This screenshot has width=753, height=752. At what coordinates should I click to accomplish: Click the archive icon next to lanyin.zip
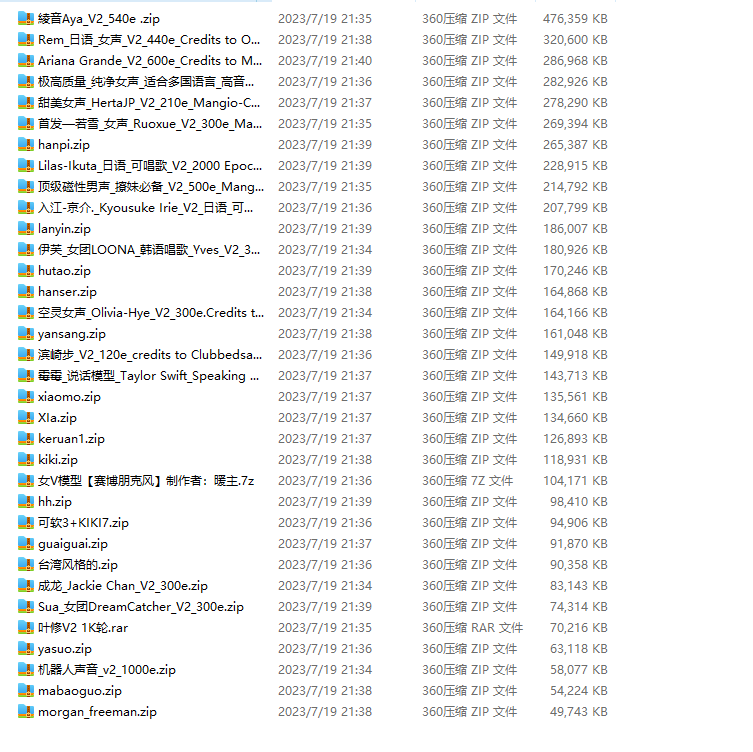[x=26, y=229]
